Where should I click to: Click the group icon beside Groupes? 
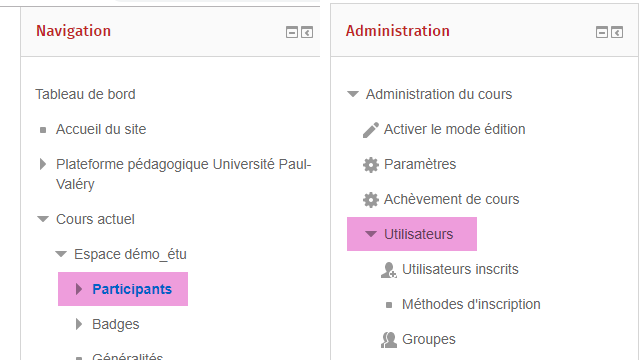(389, 340)
